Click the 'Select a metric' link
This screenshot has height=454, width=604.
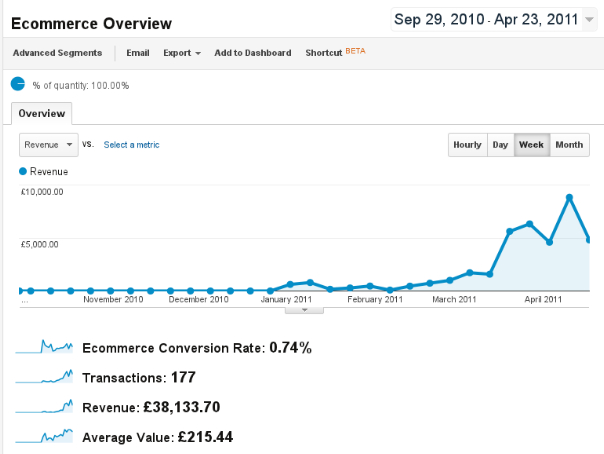(131, 145)
